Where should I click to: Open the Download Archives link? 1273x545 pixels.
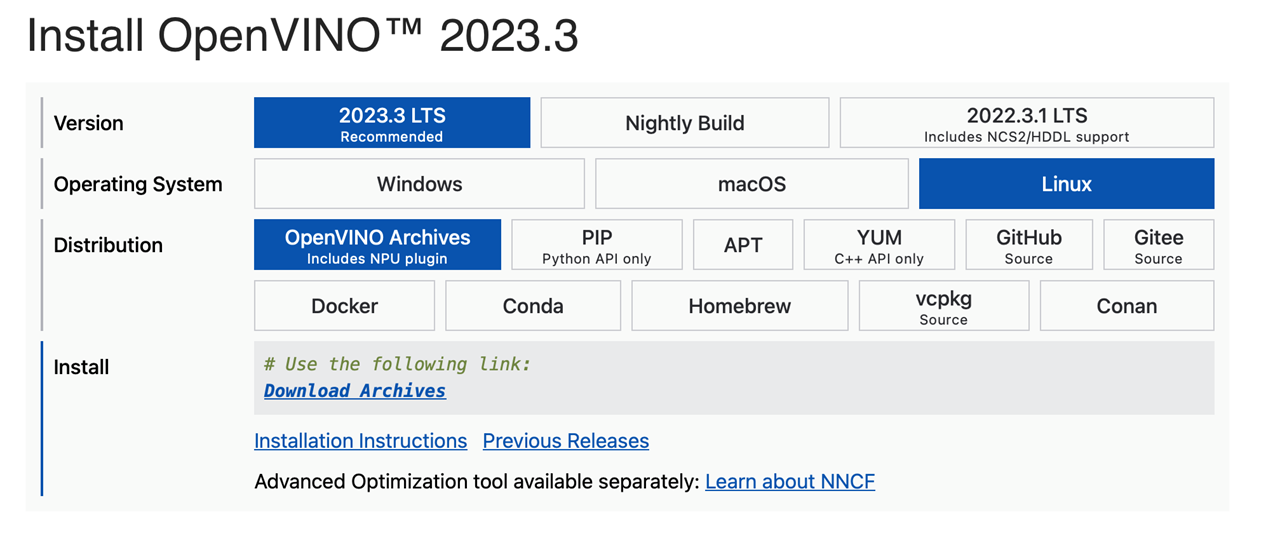point(355,391)
